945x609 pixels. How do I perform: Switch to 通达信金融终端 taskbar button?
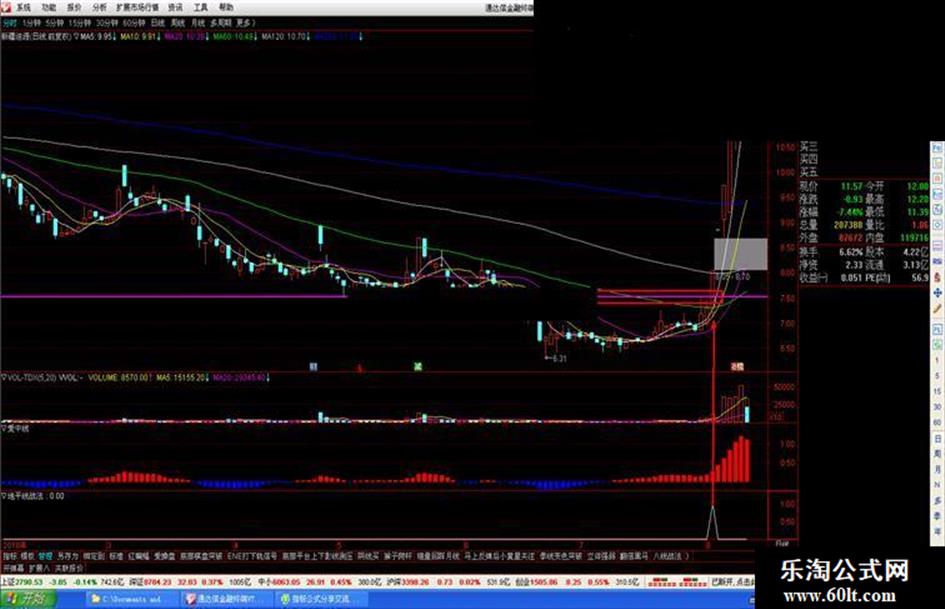(x=225, y=599)
